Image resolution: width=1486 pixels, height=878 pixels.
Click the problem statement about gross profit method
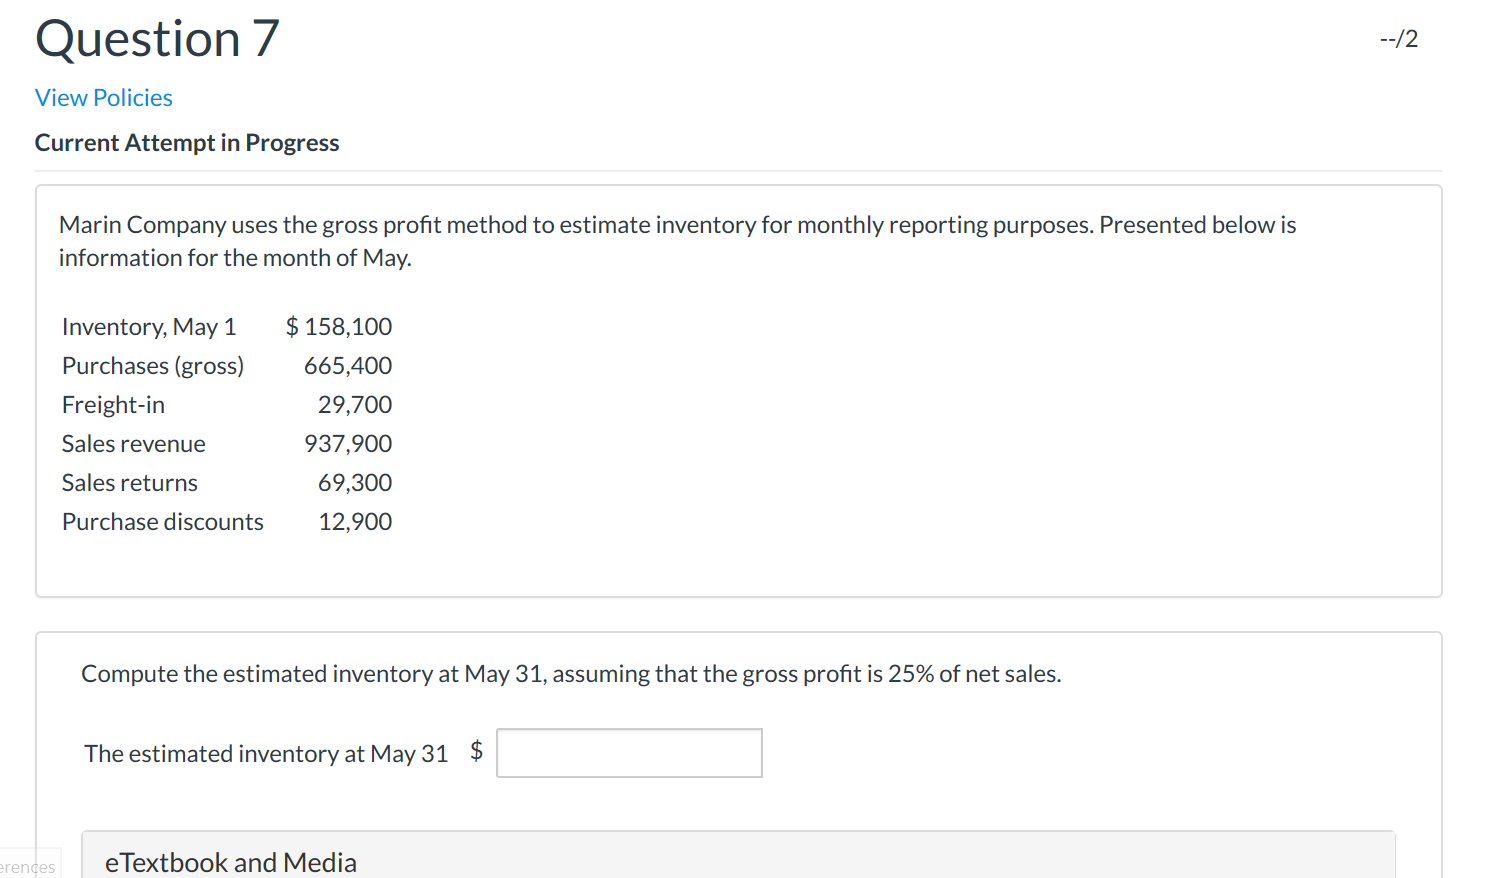tap(677, 224)
